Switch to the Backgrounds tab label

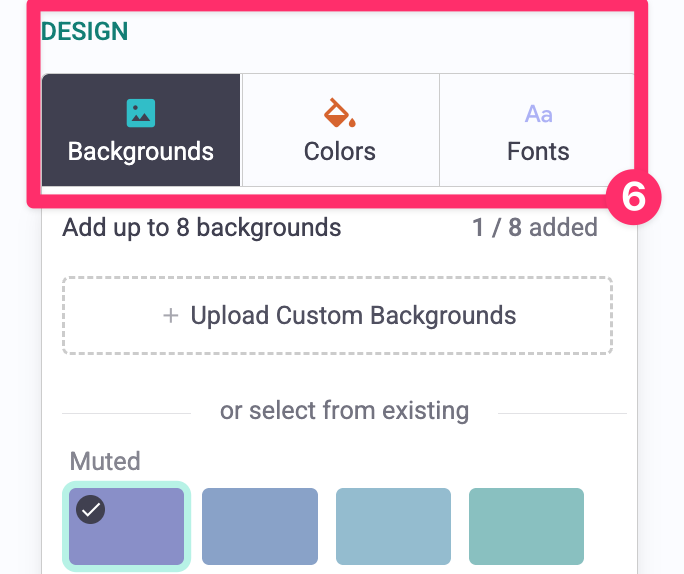(141, 152)
